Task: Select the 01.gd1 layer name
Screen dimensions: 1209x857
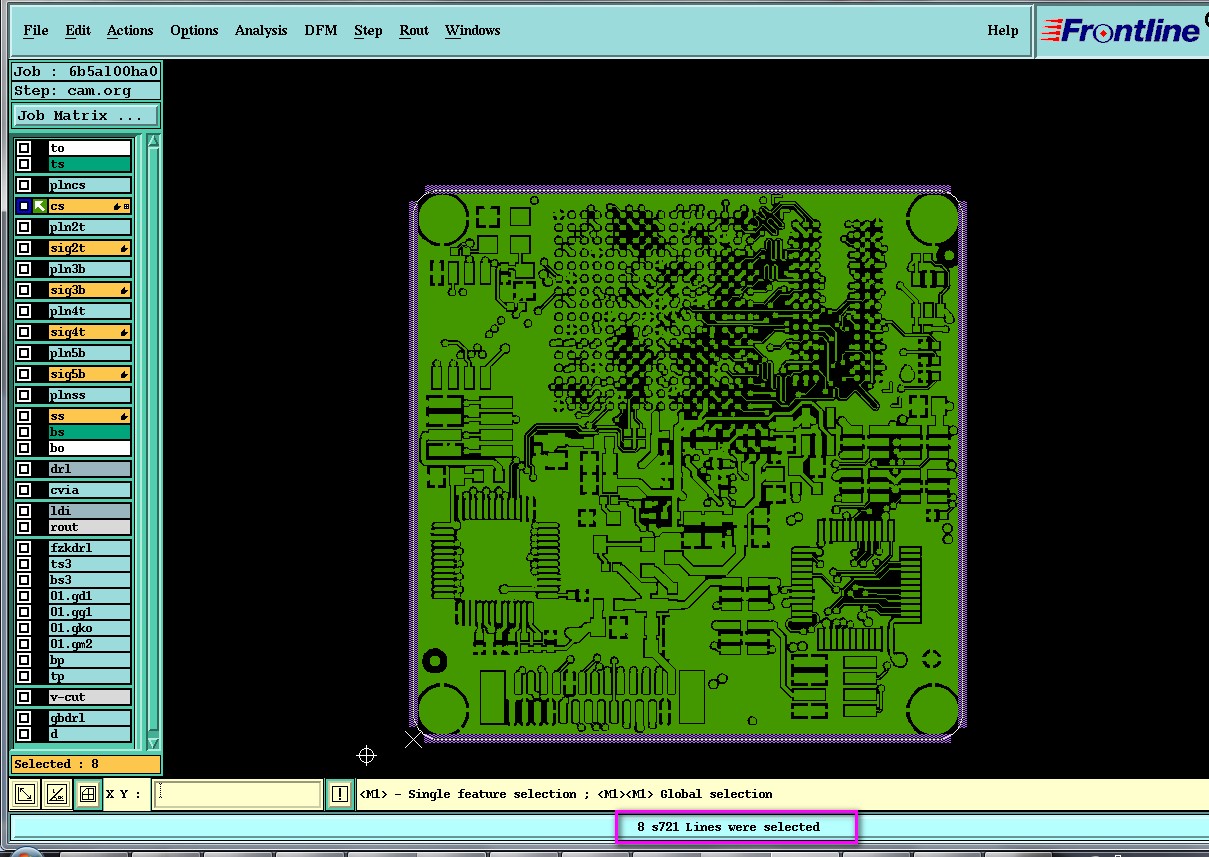Action: pyautogui.click(x=90, y=596)
